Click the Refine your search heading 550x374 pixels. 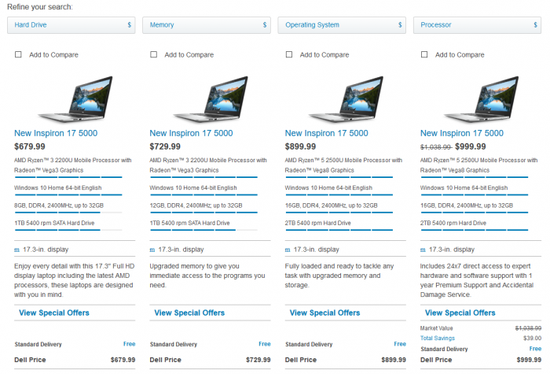[x=40, y=7]
